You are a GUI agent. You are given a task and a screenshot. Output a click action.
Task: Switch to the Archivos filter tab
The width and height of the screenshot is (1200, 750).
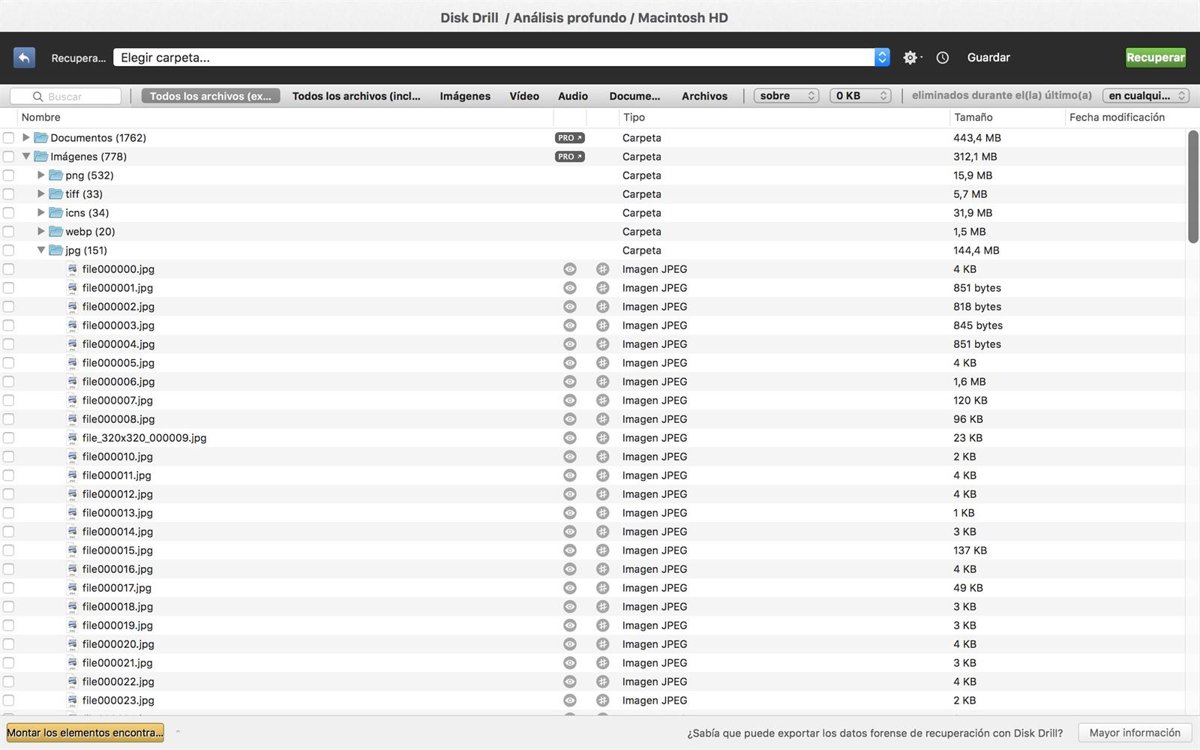(x=705, y=96)
